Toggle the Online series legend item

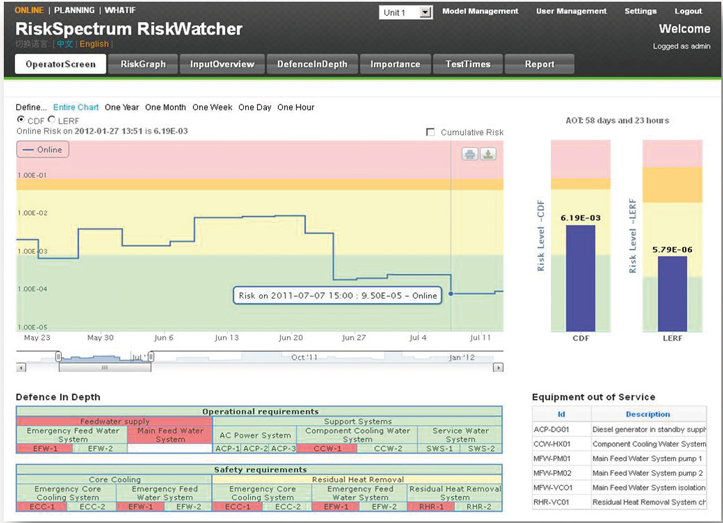(x=42, y=150)
